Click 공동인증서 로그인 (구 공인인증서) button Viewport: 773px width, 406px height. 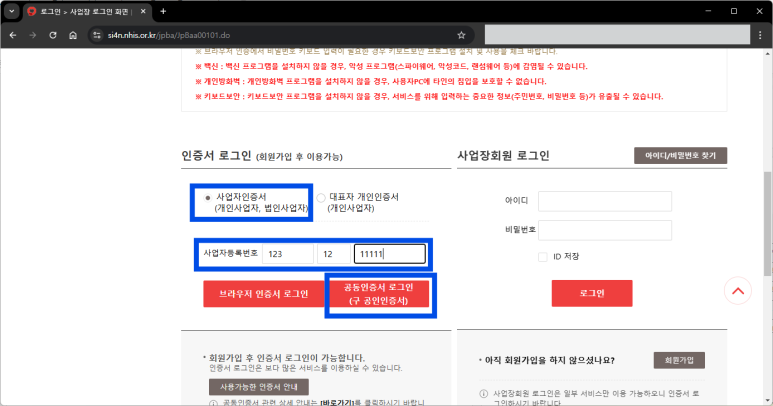[379, 294]
